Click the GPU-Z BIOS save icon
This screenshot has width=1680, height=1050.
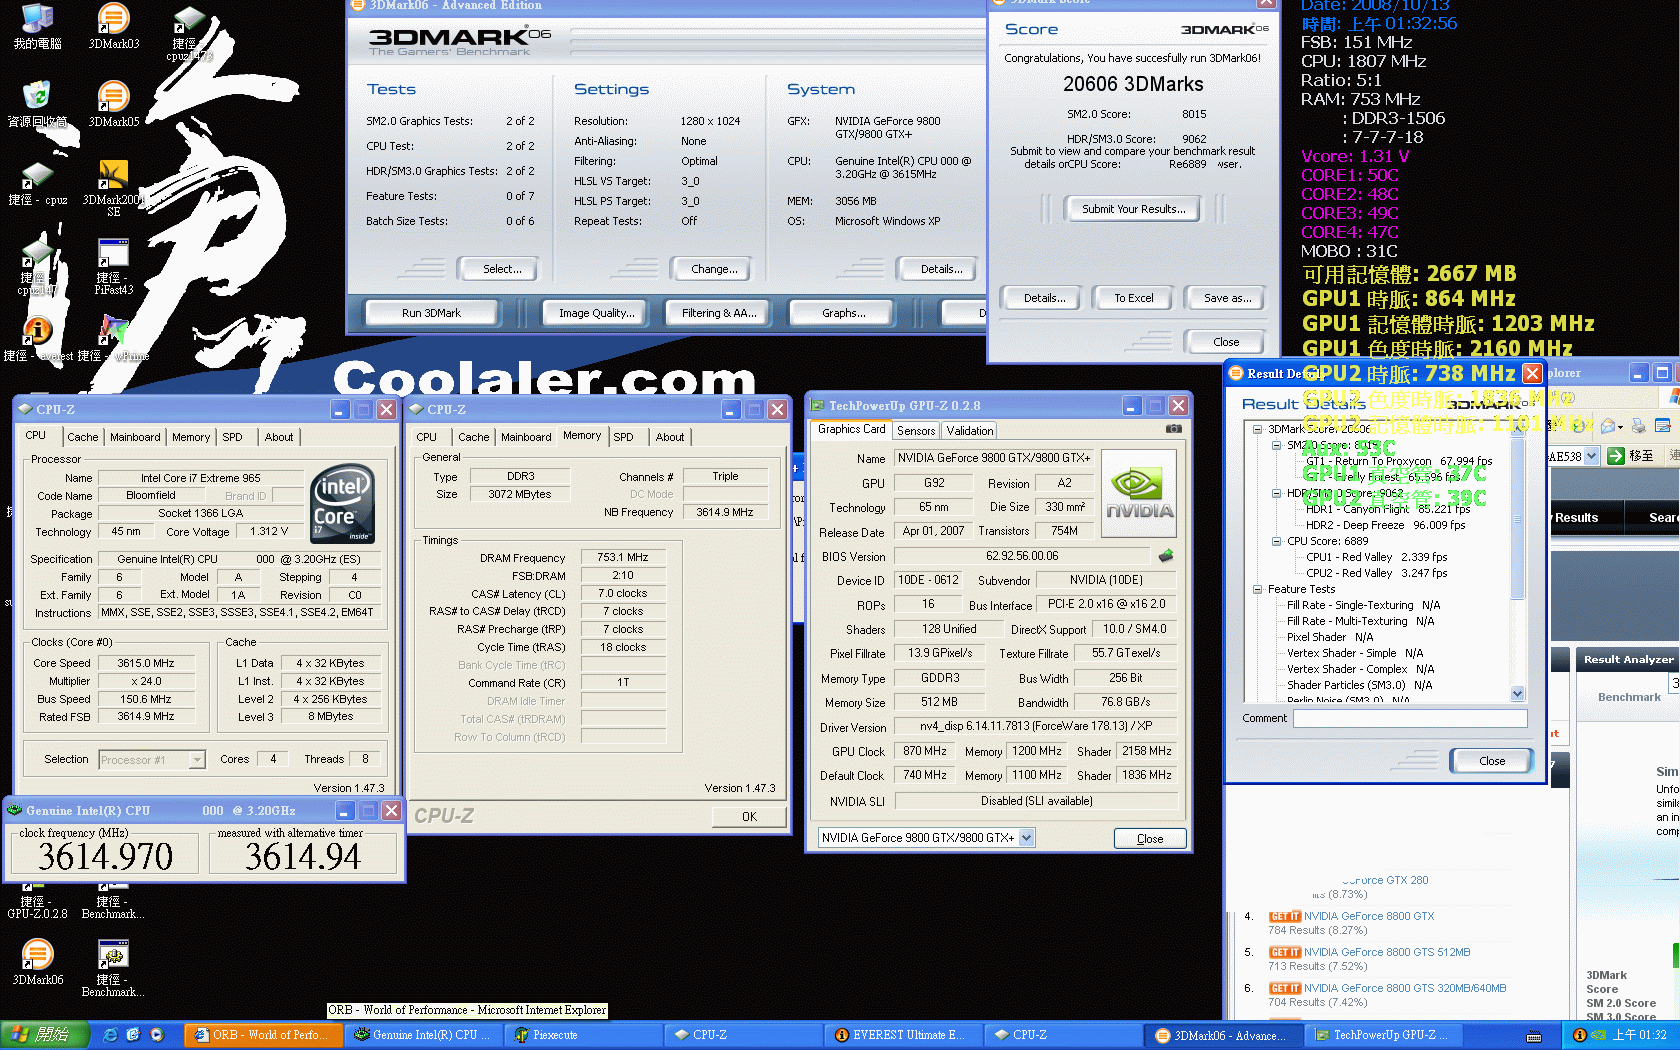(x=1165, y=555)
